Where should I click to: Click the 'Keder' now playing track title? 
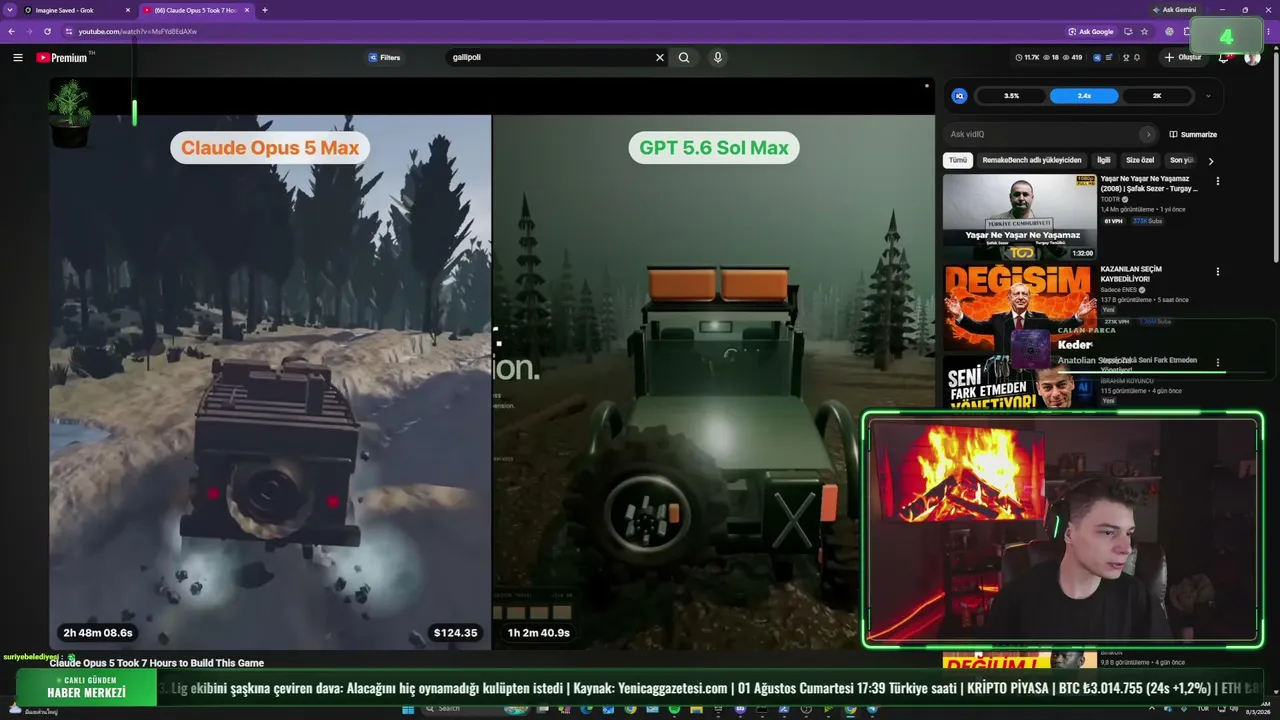(1075, 345)
